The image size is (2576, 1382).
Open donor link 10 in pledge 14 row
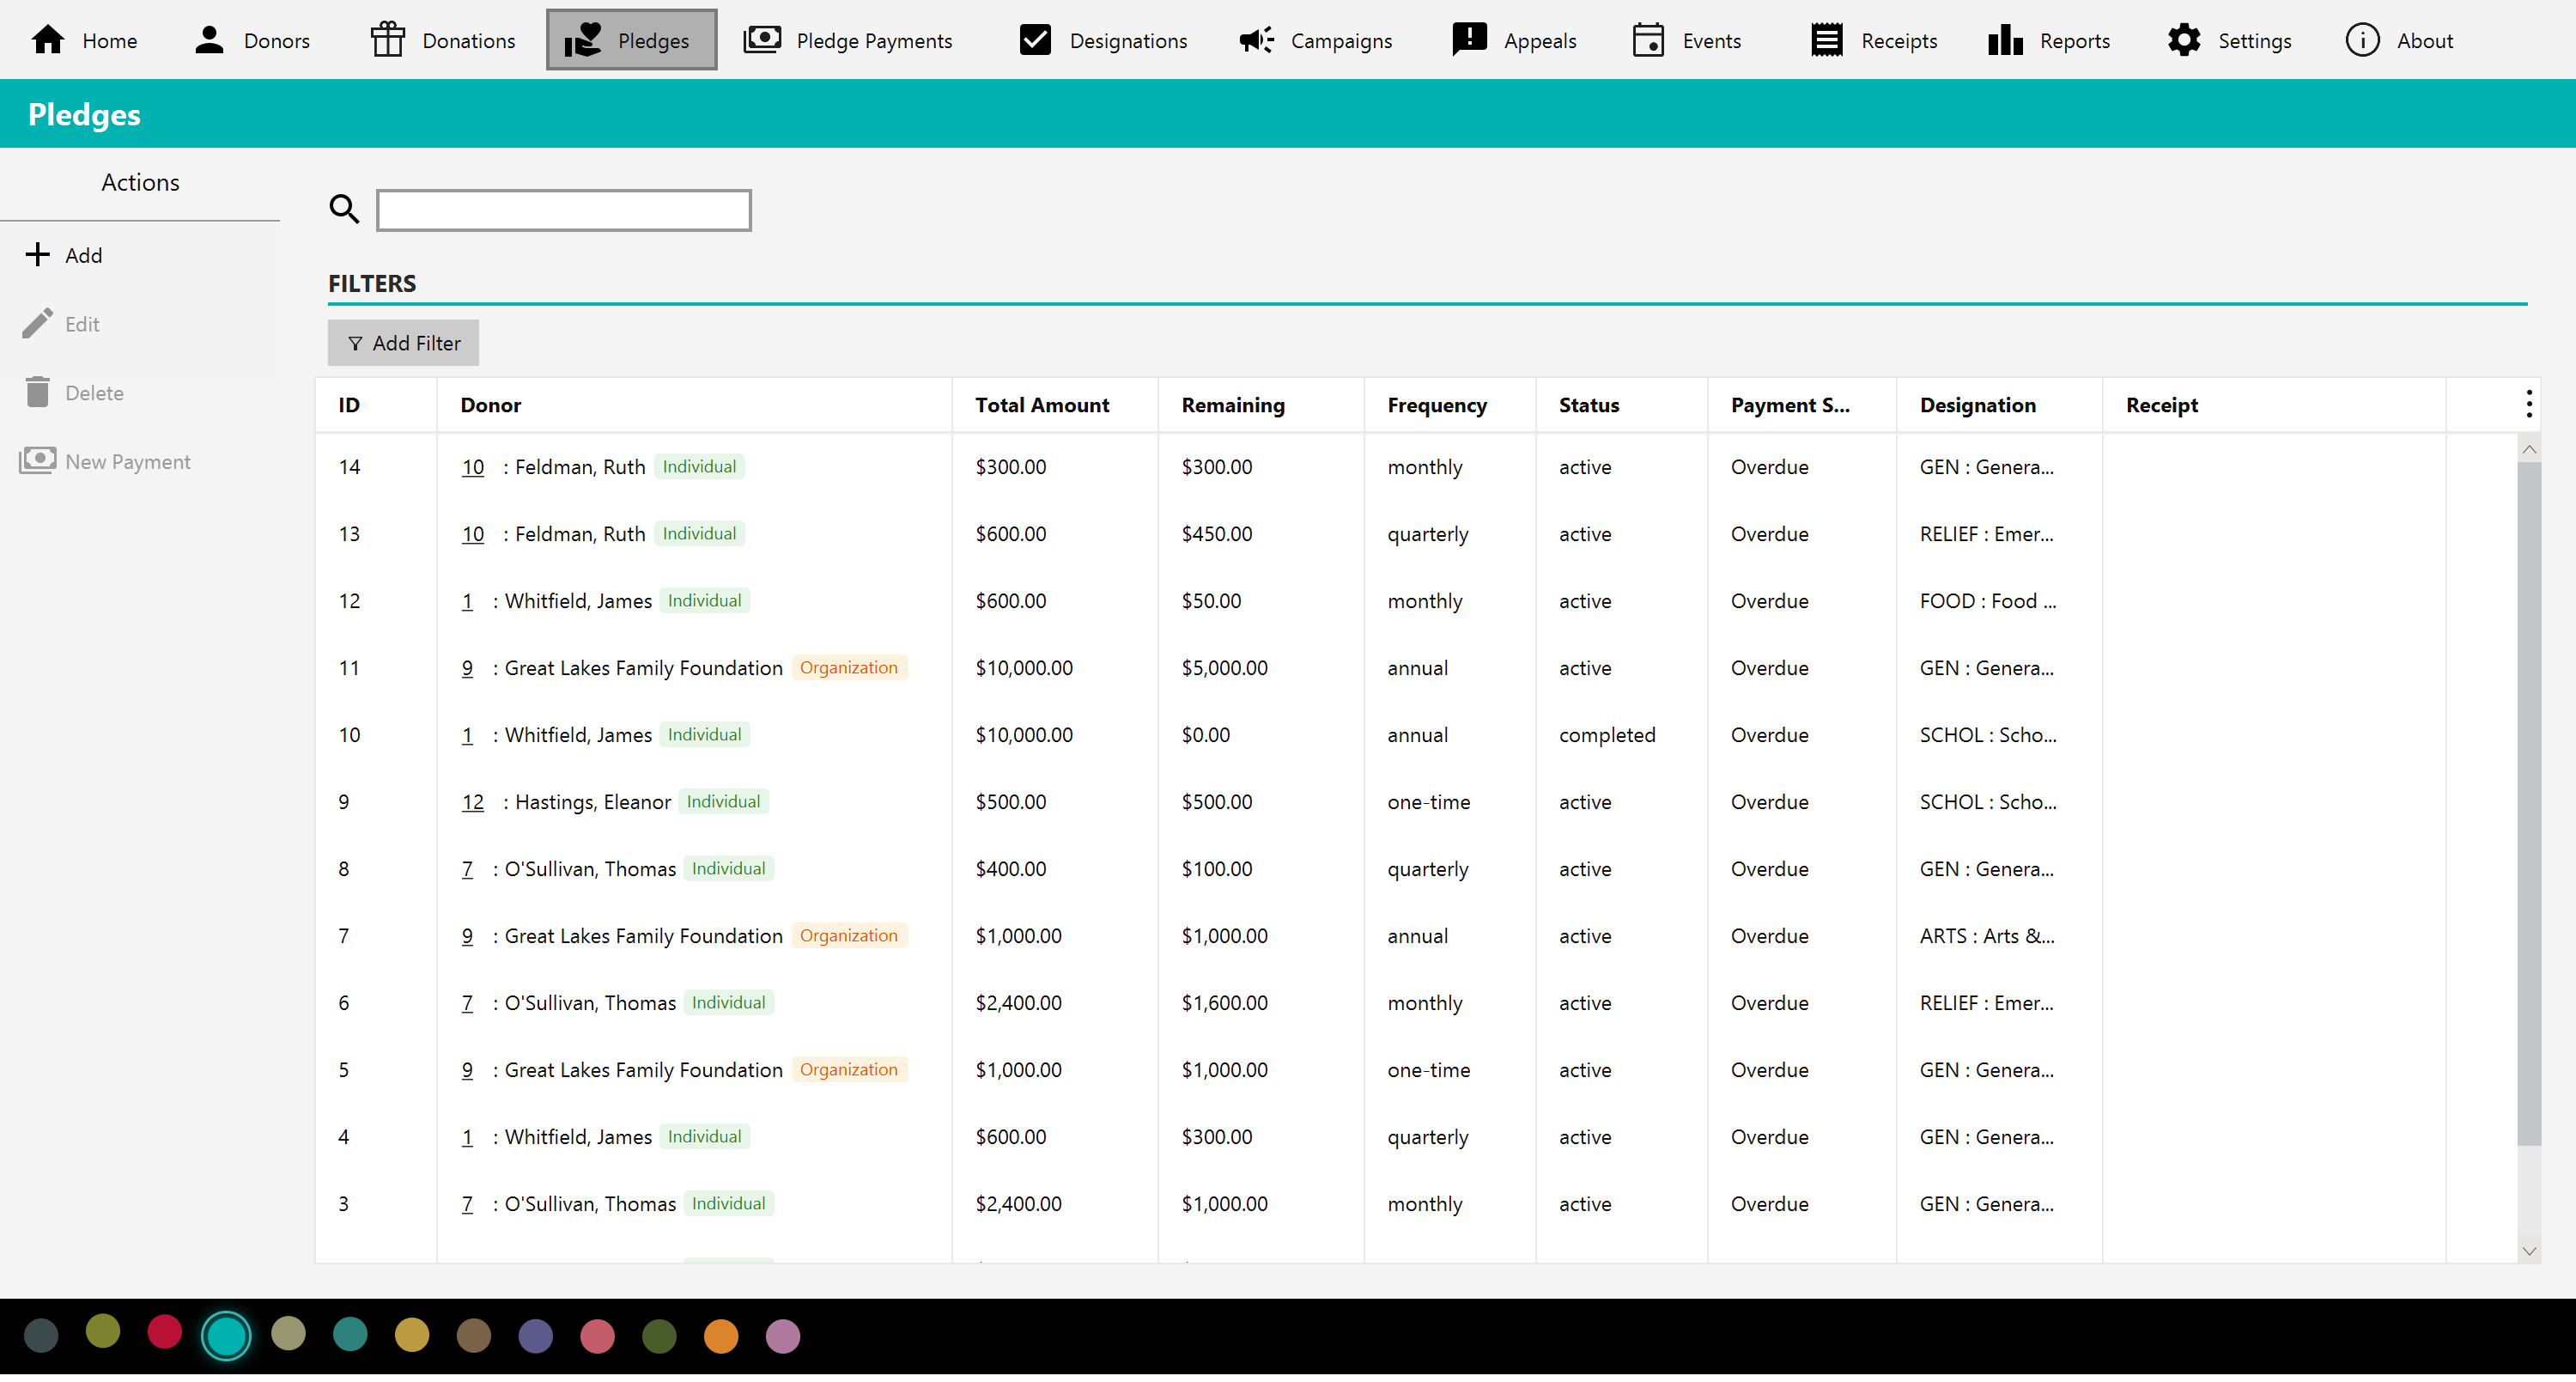[473, 467]
